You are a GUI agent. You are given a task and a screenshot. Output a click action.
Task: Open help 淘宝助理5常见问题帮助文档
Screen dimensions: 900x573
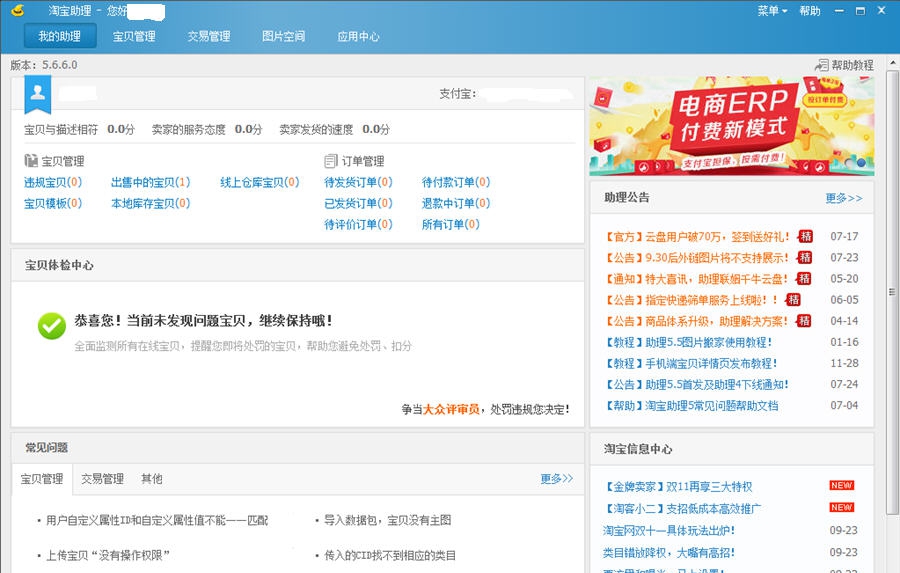(x=692, y=405)
